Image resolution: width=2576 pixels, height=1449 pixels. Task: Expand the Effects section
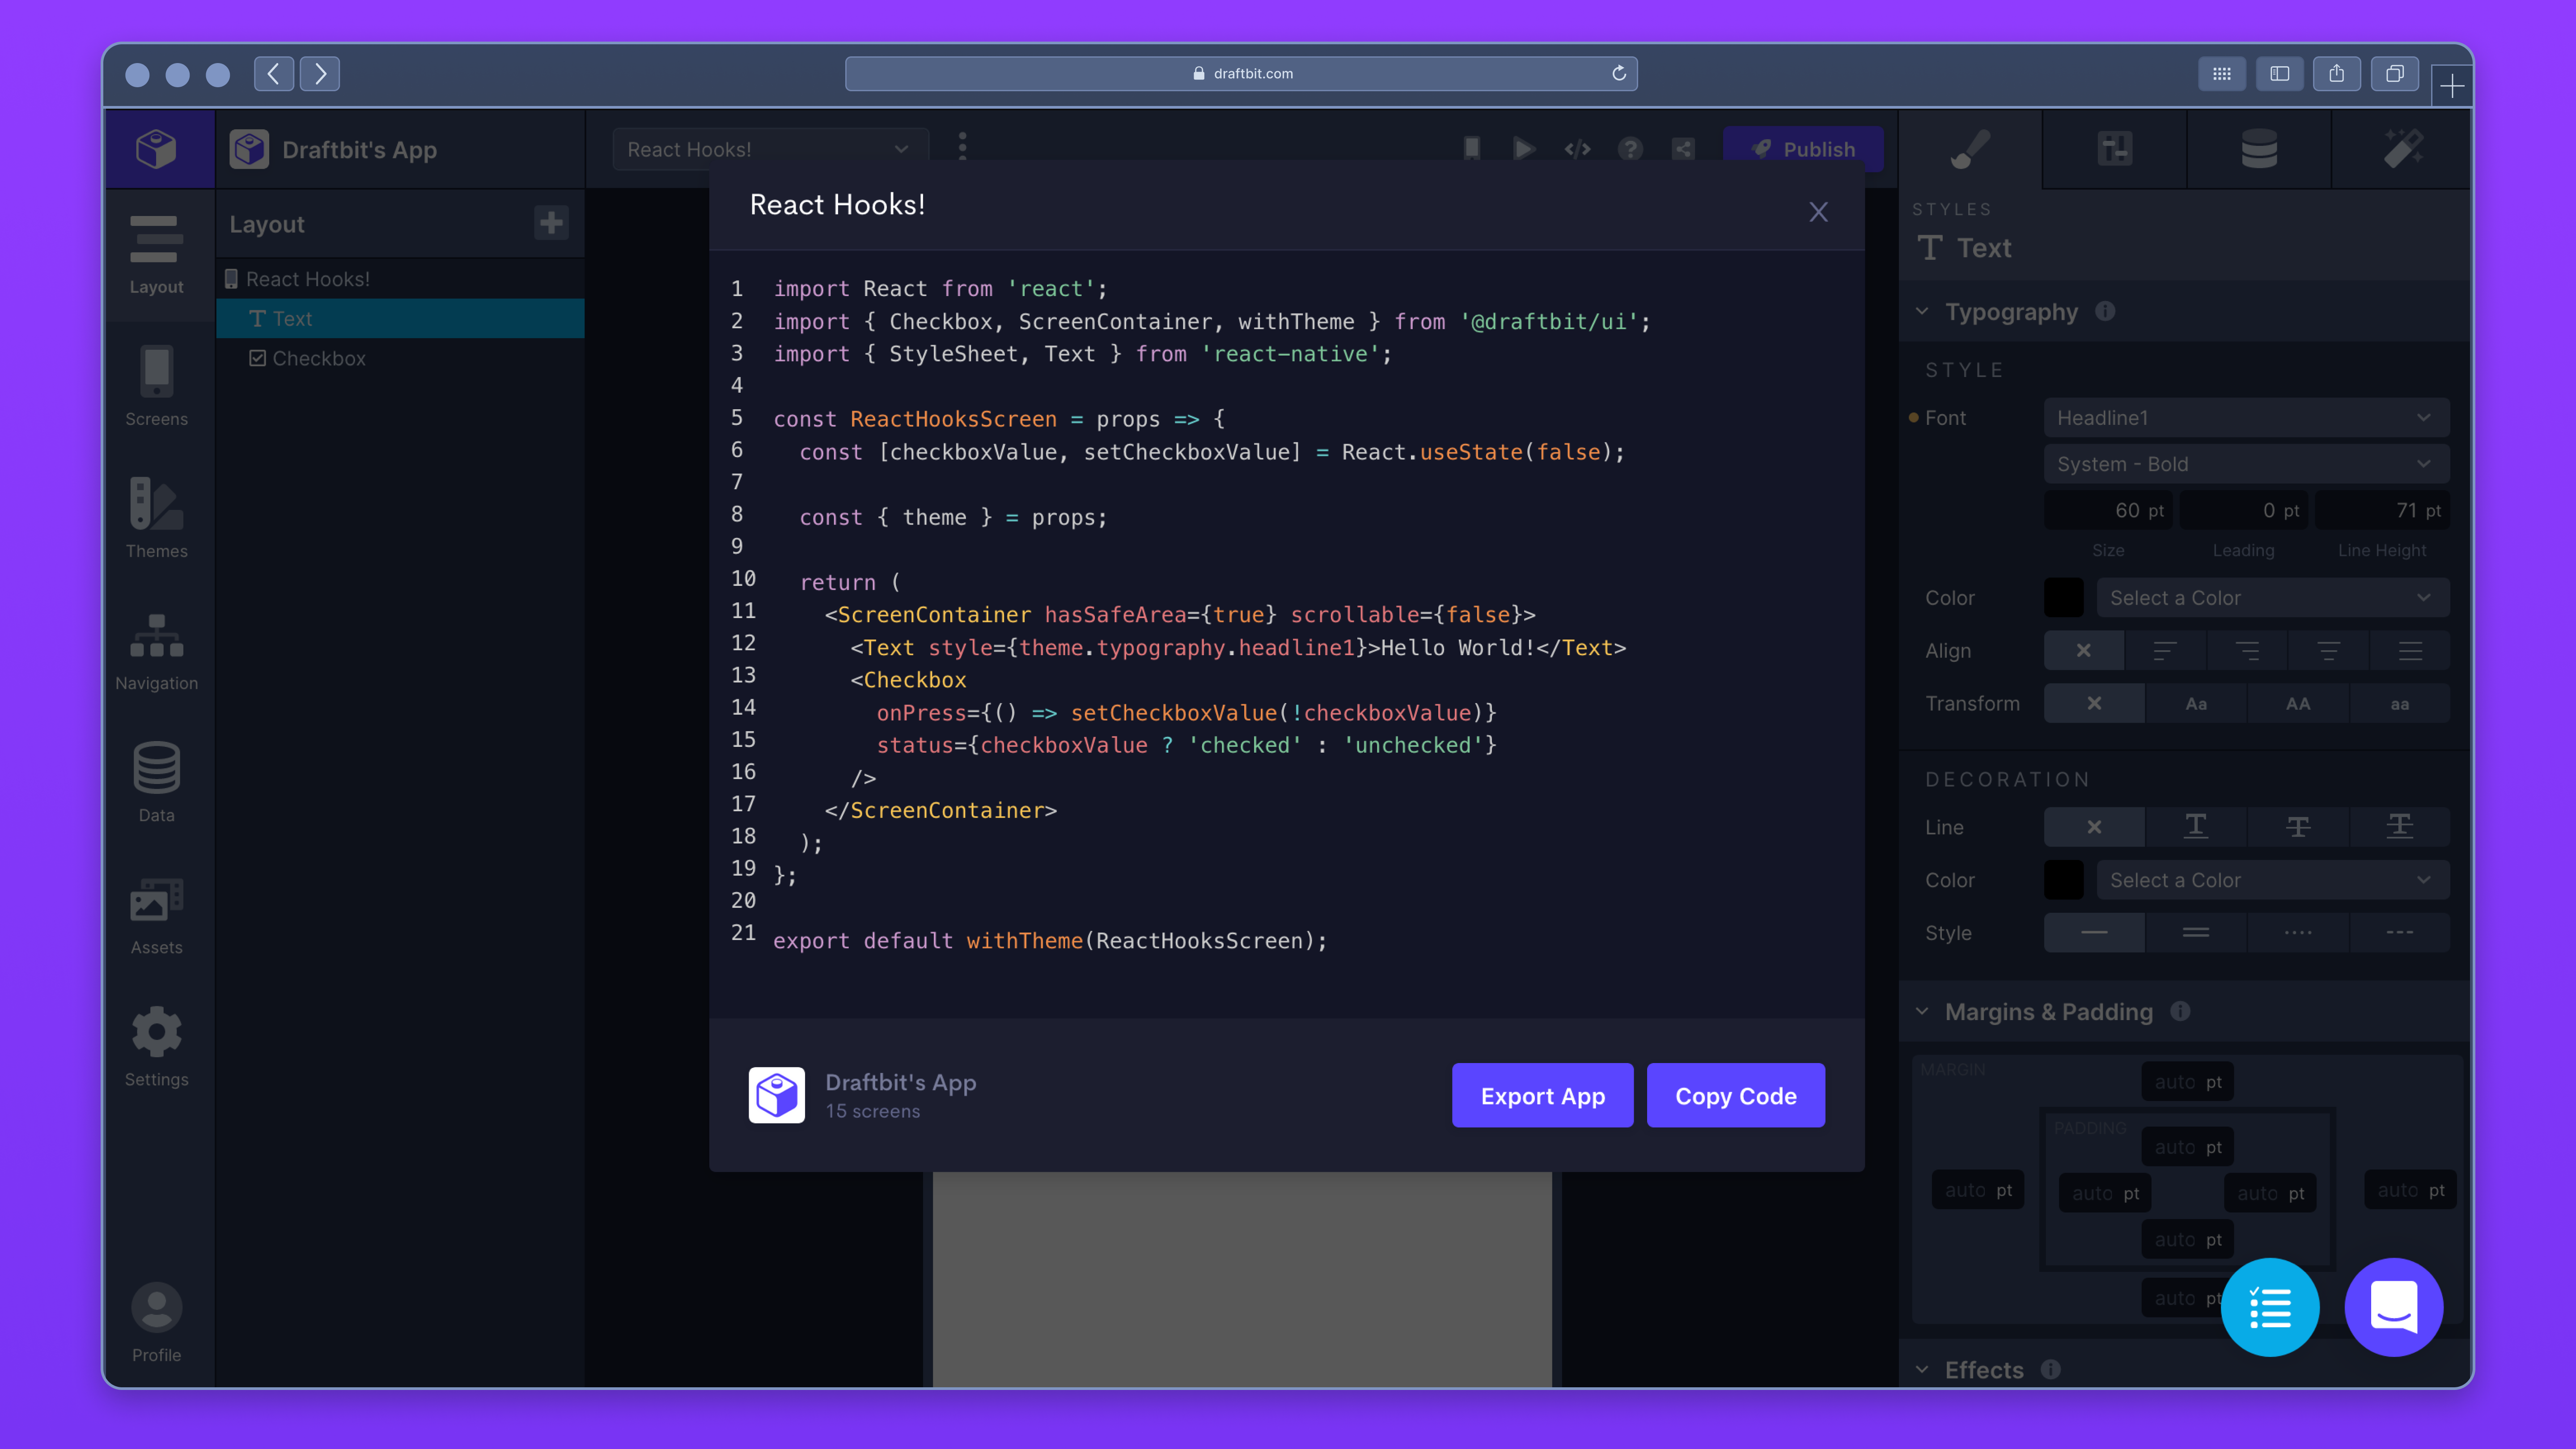(1922, 1369)
